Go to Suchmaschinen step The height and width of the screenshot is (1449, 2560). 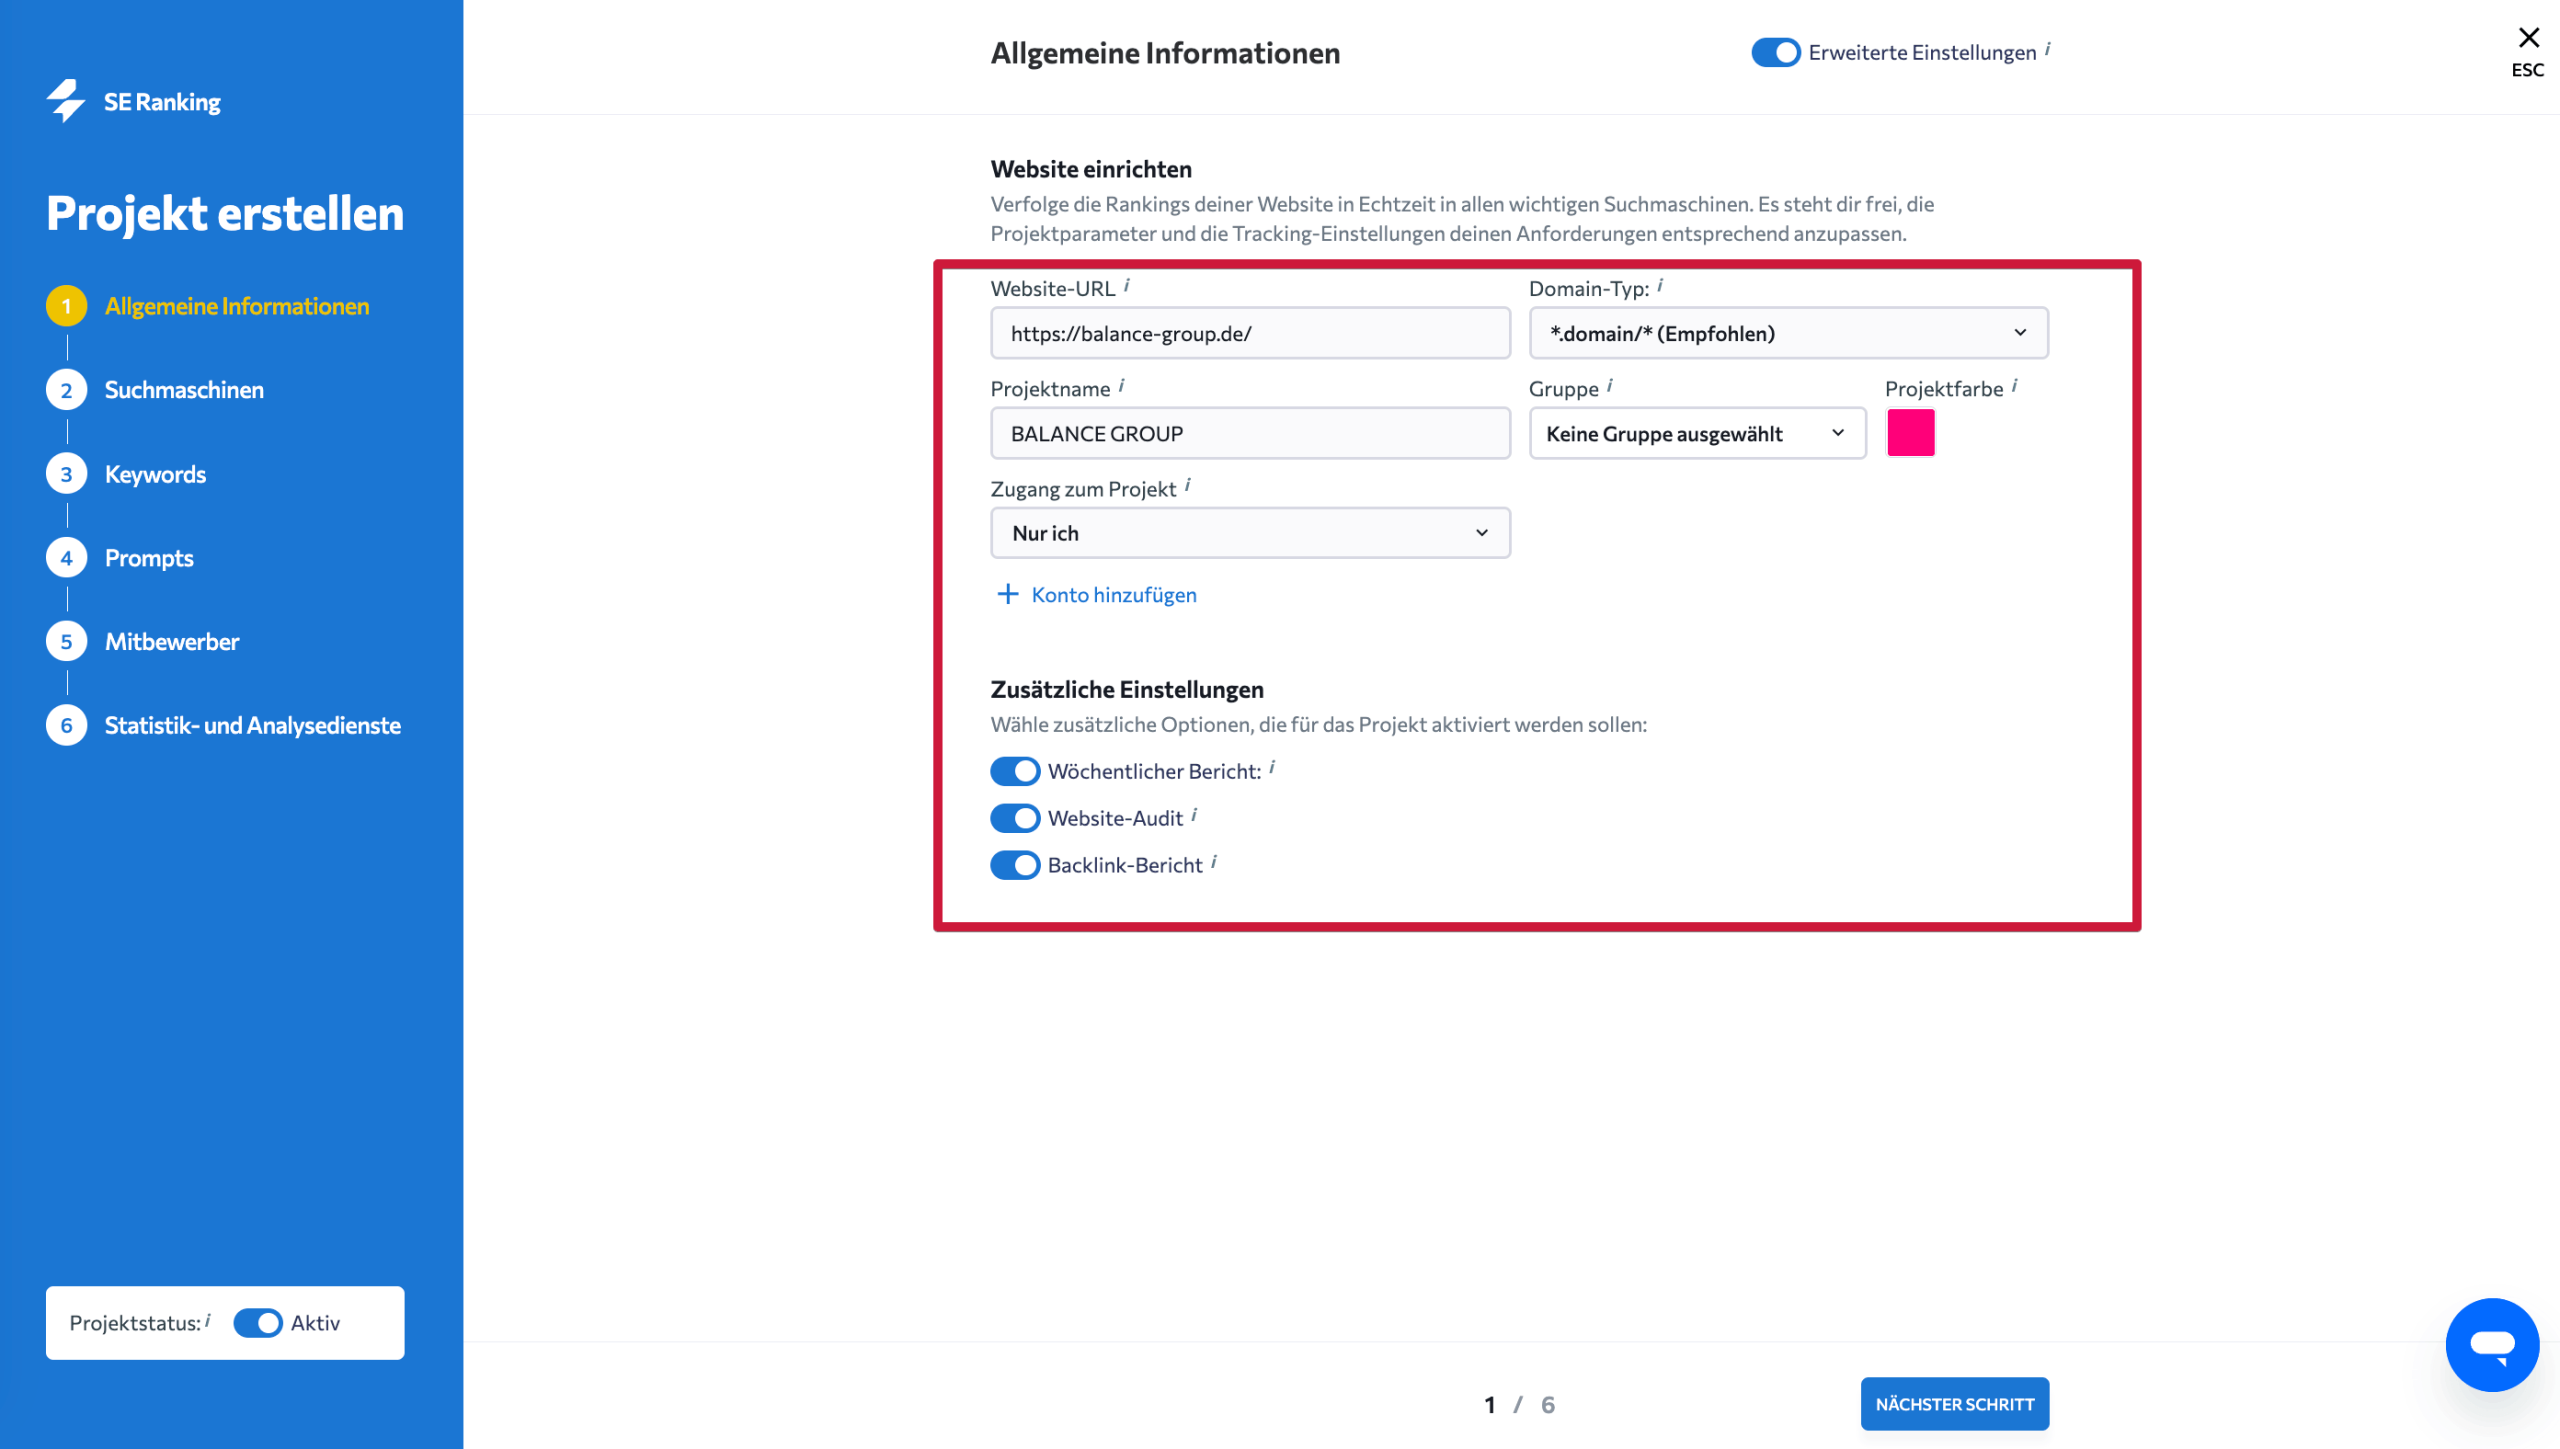(184, 390)
